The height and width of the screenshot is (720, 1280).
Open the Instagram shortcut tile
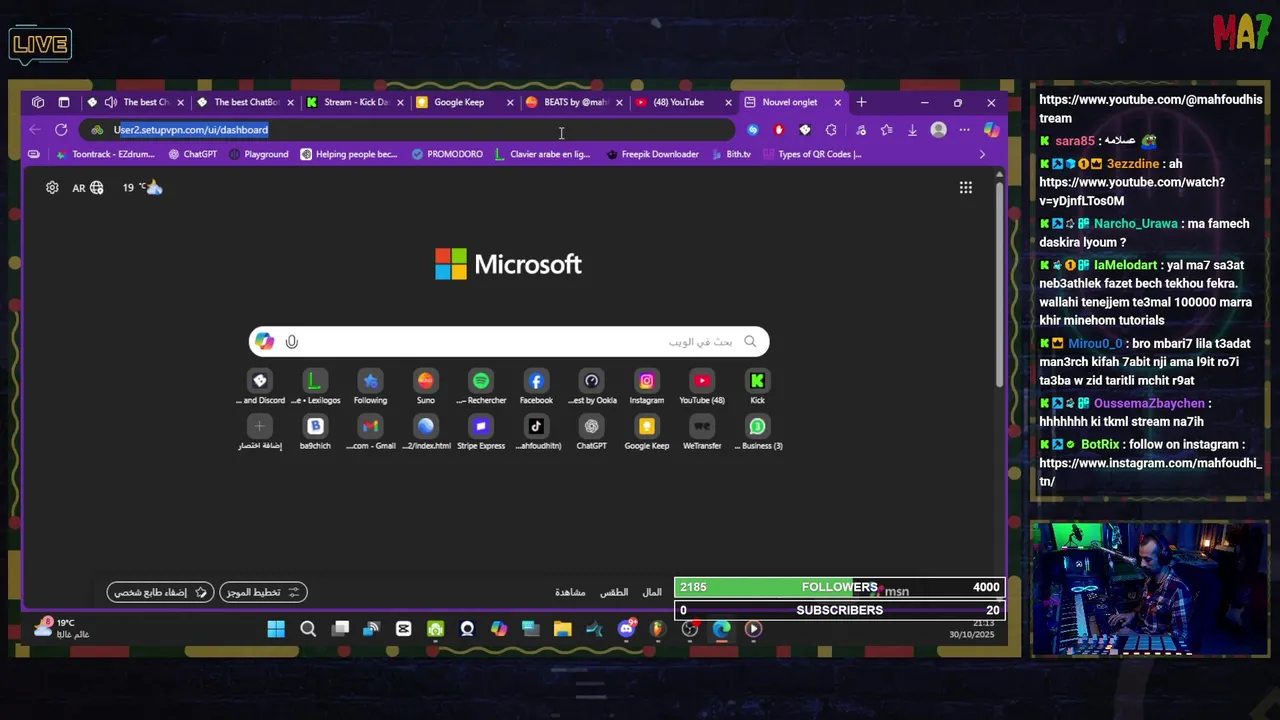click(647, 386)
